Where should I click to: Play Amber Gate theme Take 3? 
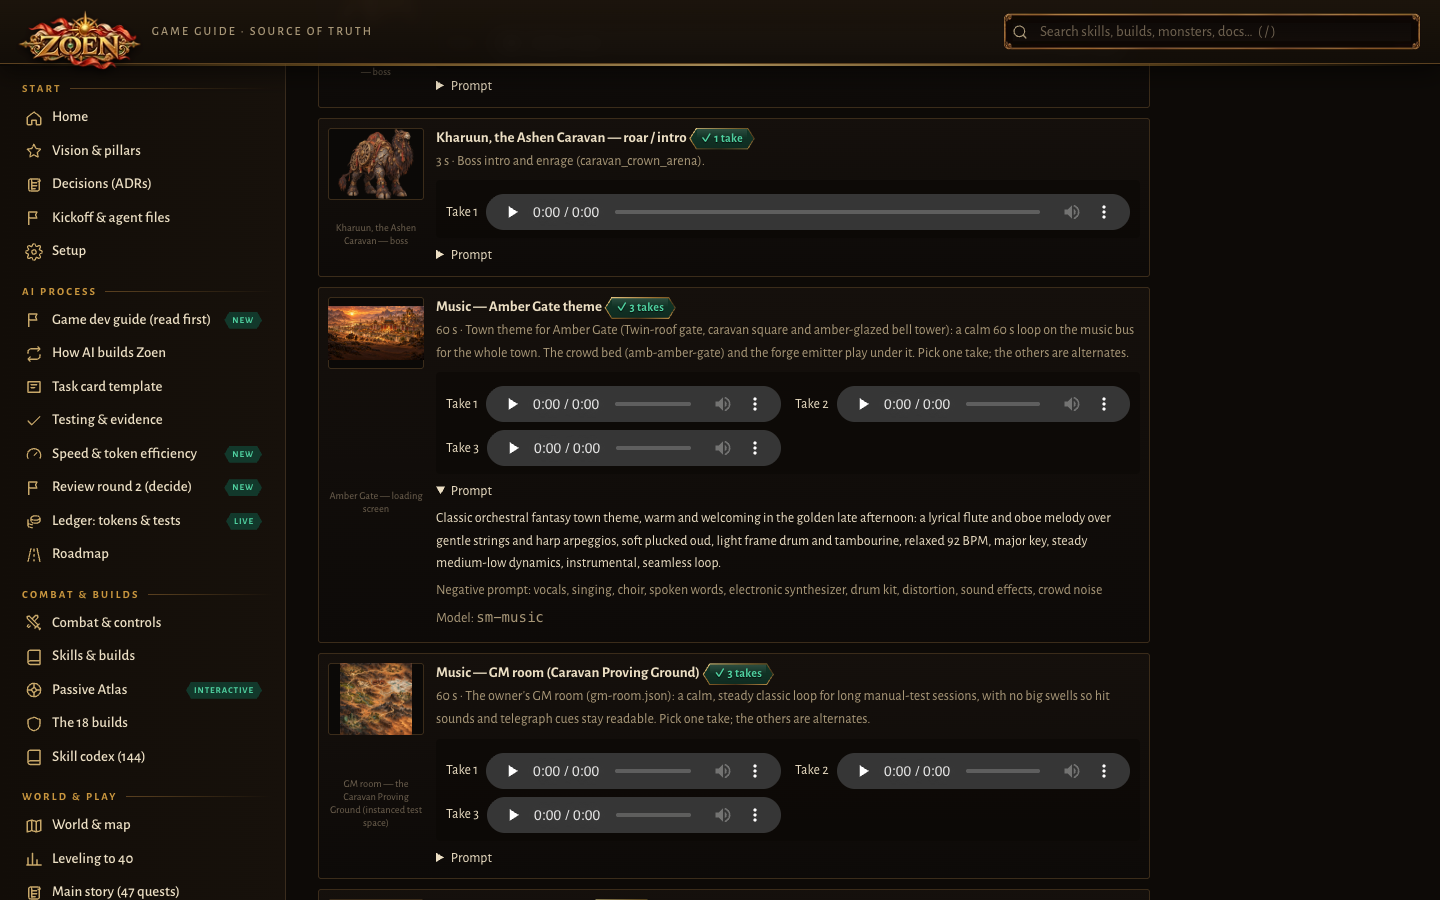(x=513, y=448)
